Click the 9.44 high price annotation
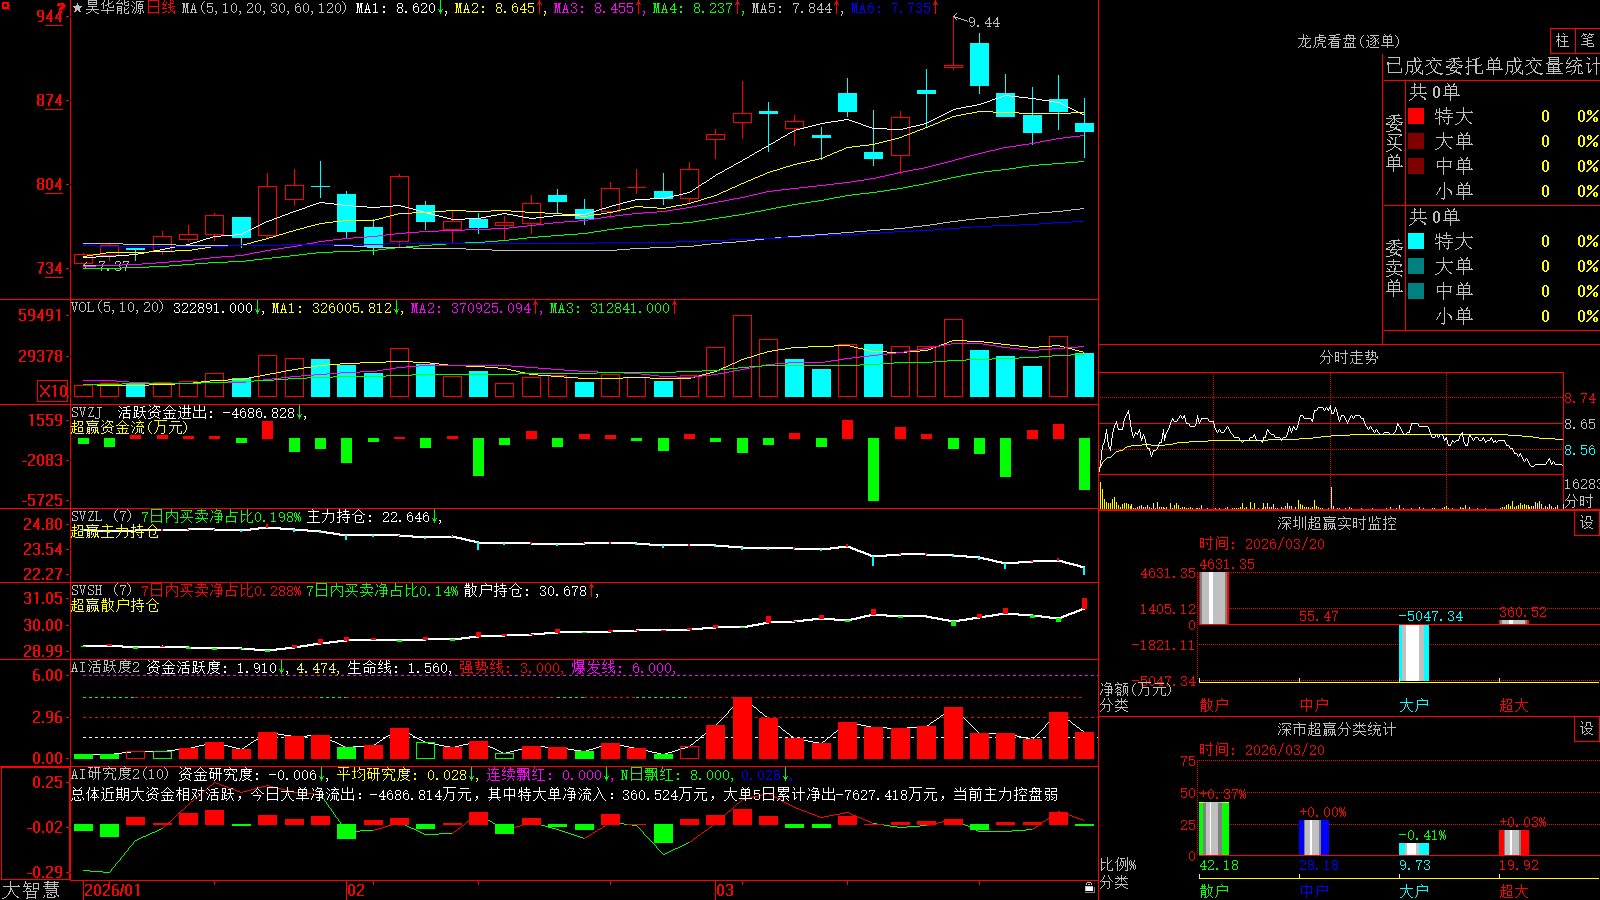This screenshot has height=900, width=1600. (984, 22)
